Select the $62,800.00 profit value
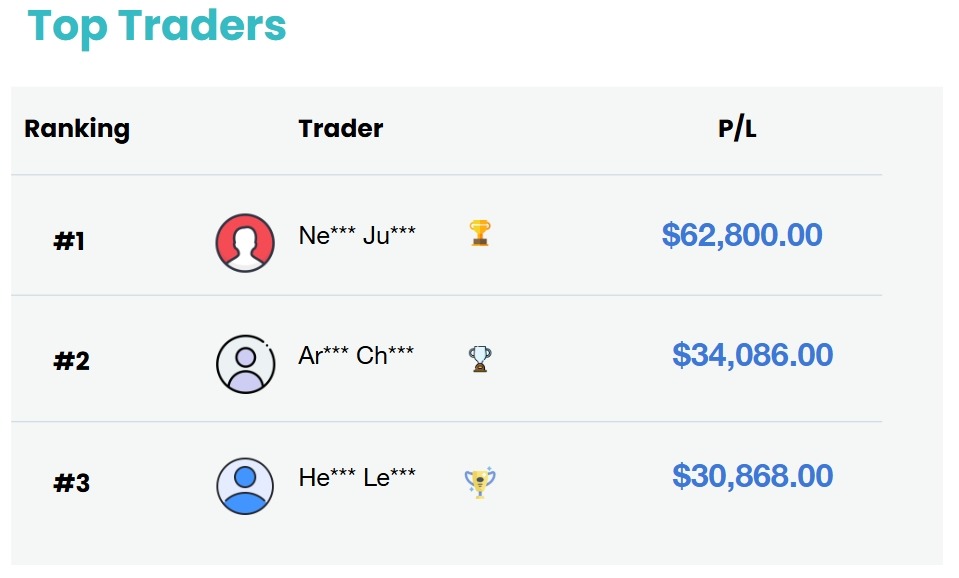The image size is (959, 578). click(x=742, y=235)
